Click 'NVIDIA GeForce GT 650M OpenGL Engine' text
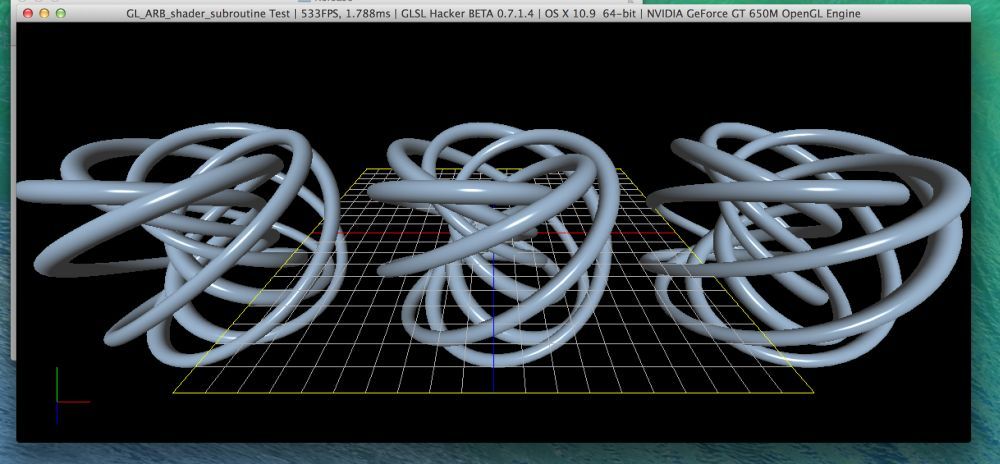Screen dimensions: 1000x464 click(x=752, y=13)
